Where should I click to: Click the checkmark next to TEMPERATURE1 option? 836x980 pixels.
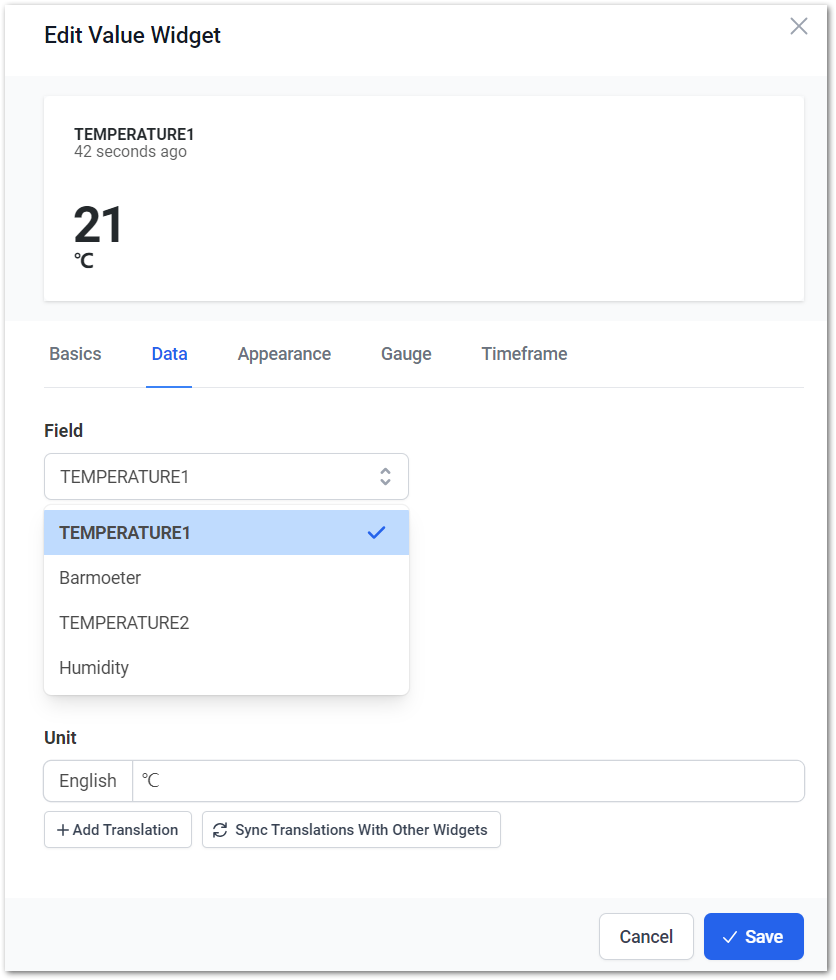pyautogui.click(x=377, y=532)
